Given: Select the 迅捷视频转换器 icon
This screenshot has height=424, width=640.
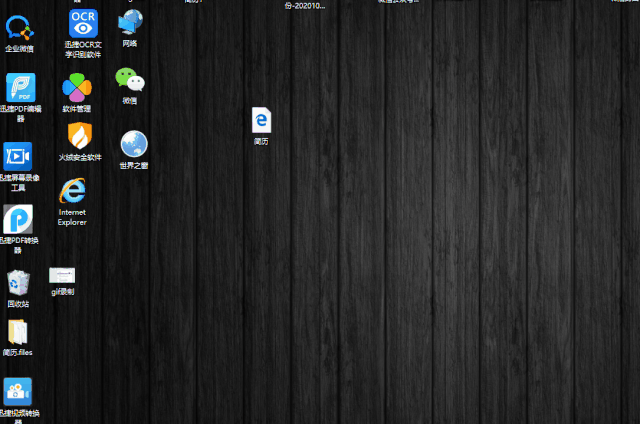Looking at the screenshot, I should point(18,392).
